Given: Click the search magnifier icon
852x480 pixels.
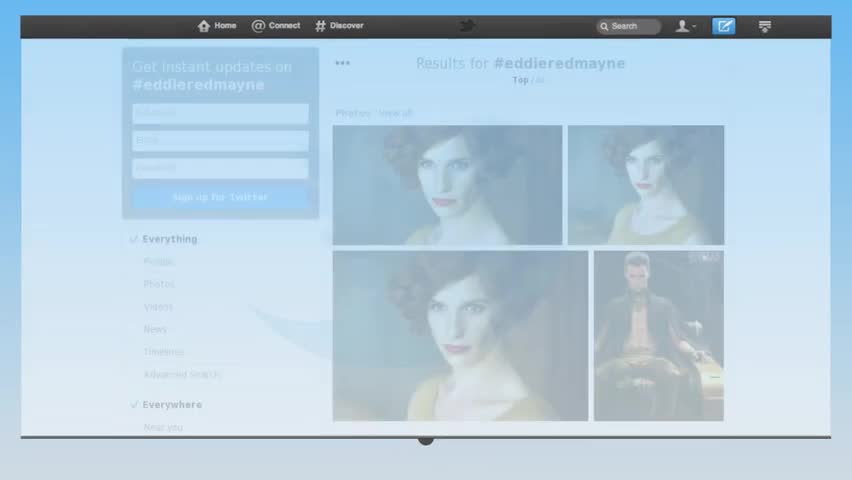Looking at the screenshot, I should [x=604, y=26].
